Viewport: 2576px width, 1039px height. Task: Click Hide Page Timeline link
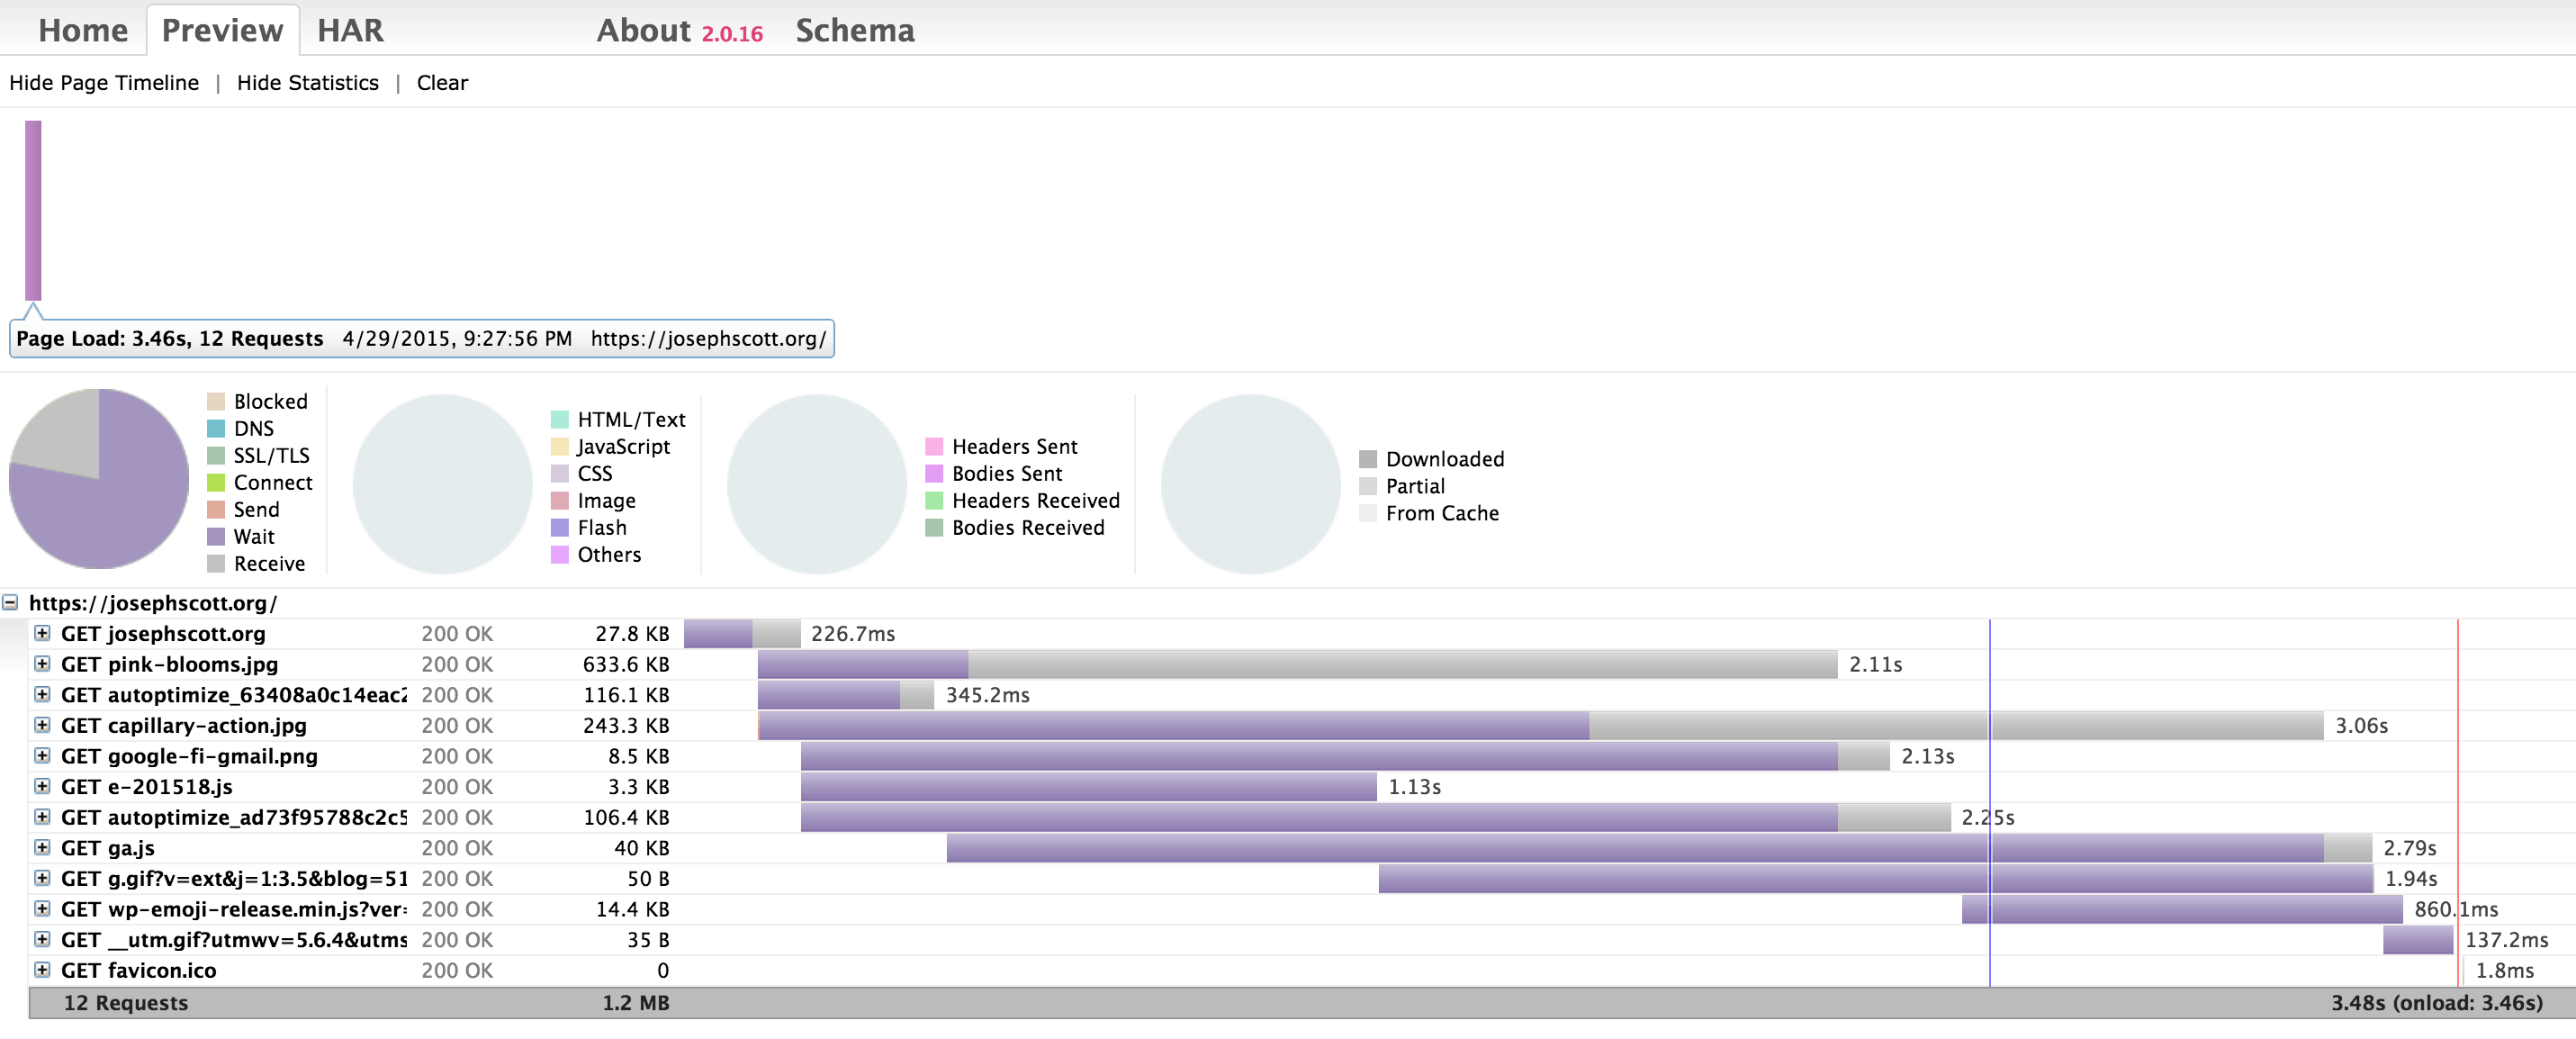104,83
